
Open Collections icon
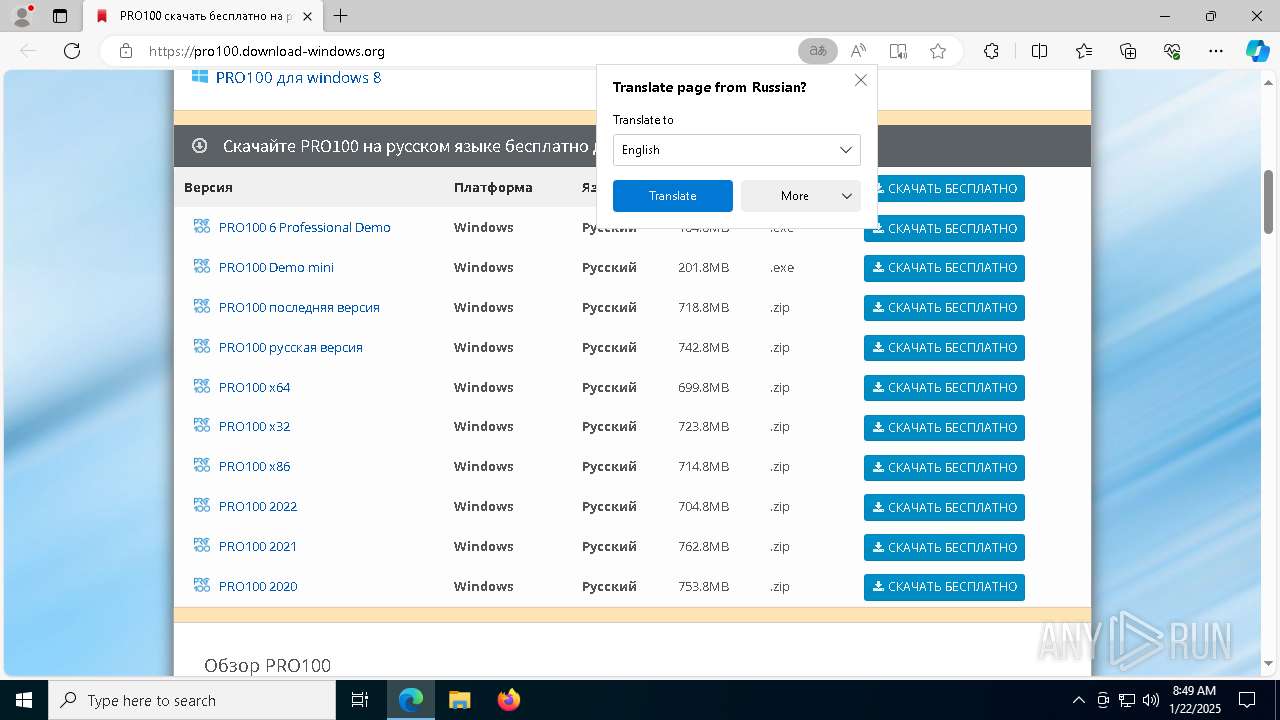coord(1128,51)
